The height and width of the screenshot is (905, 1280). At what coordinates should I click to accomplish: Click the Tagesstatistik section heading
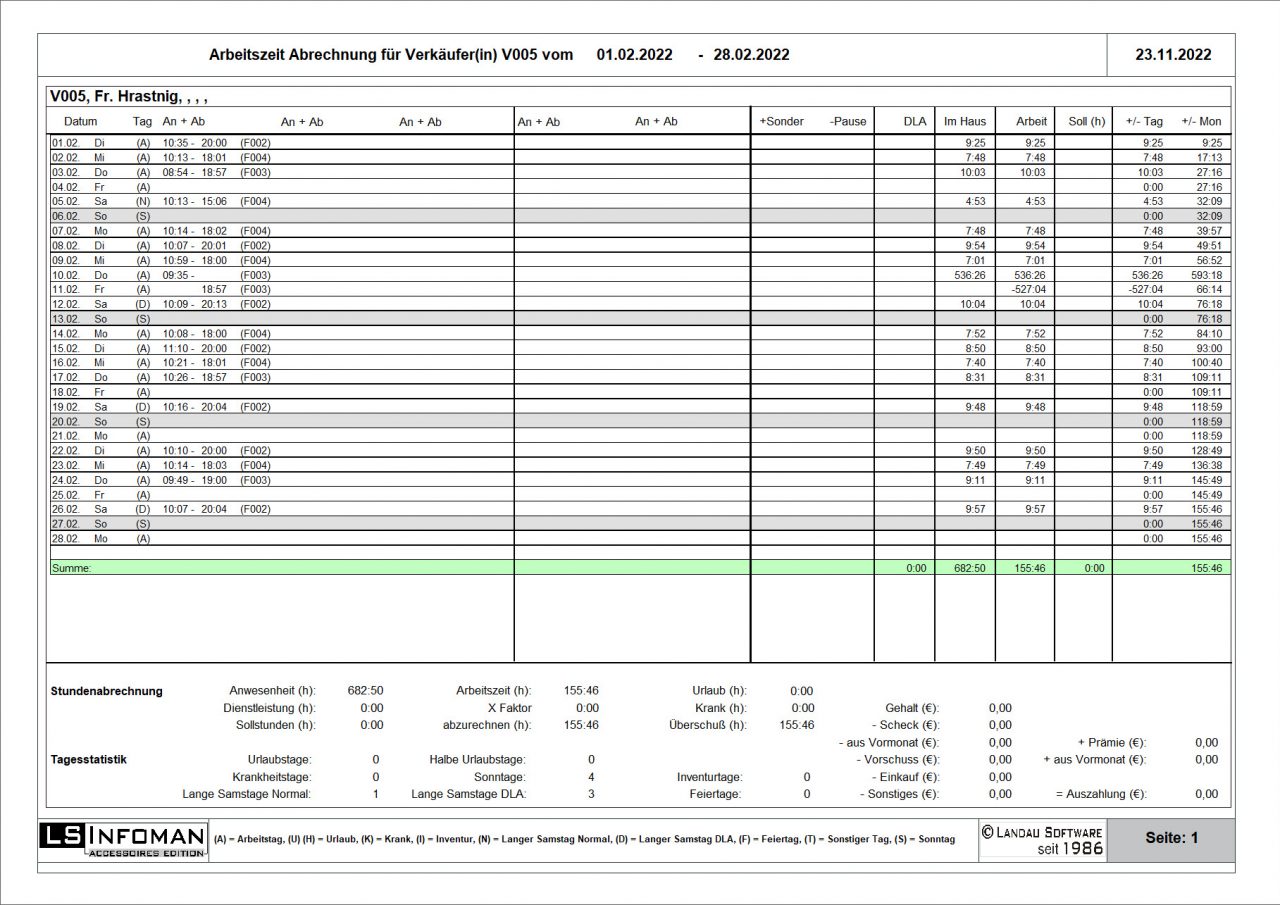[x=89, y=759]
